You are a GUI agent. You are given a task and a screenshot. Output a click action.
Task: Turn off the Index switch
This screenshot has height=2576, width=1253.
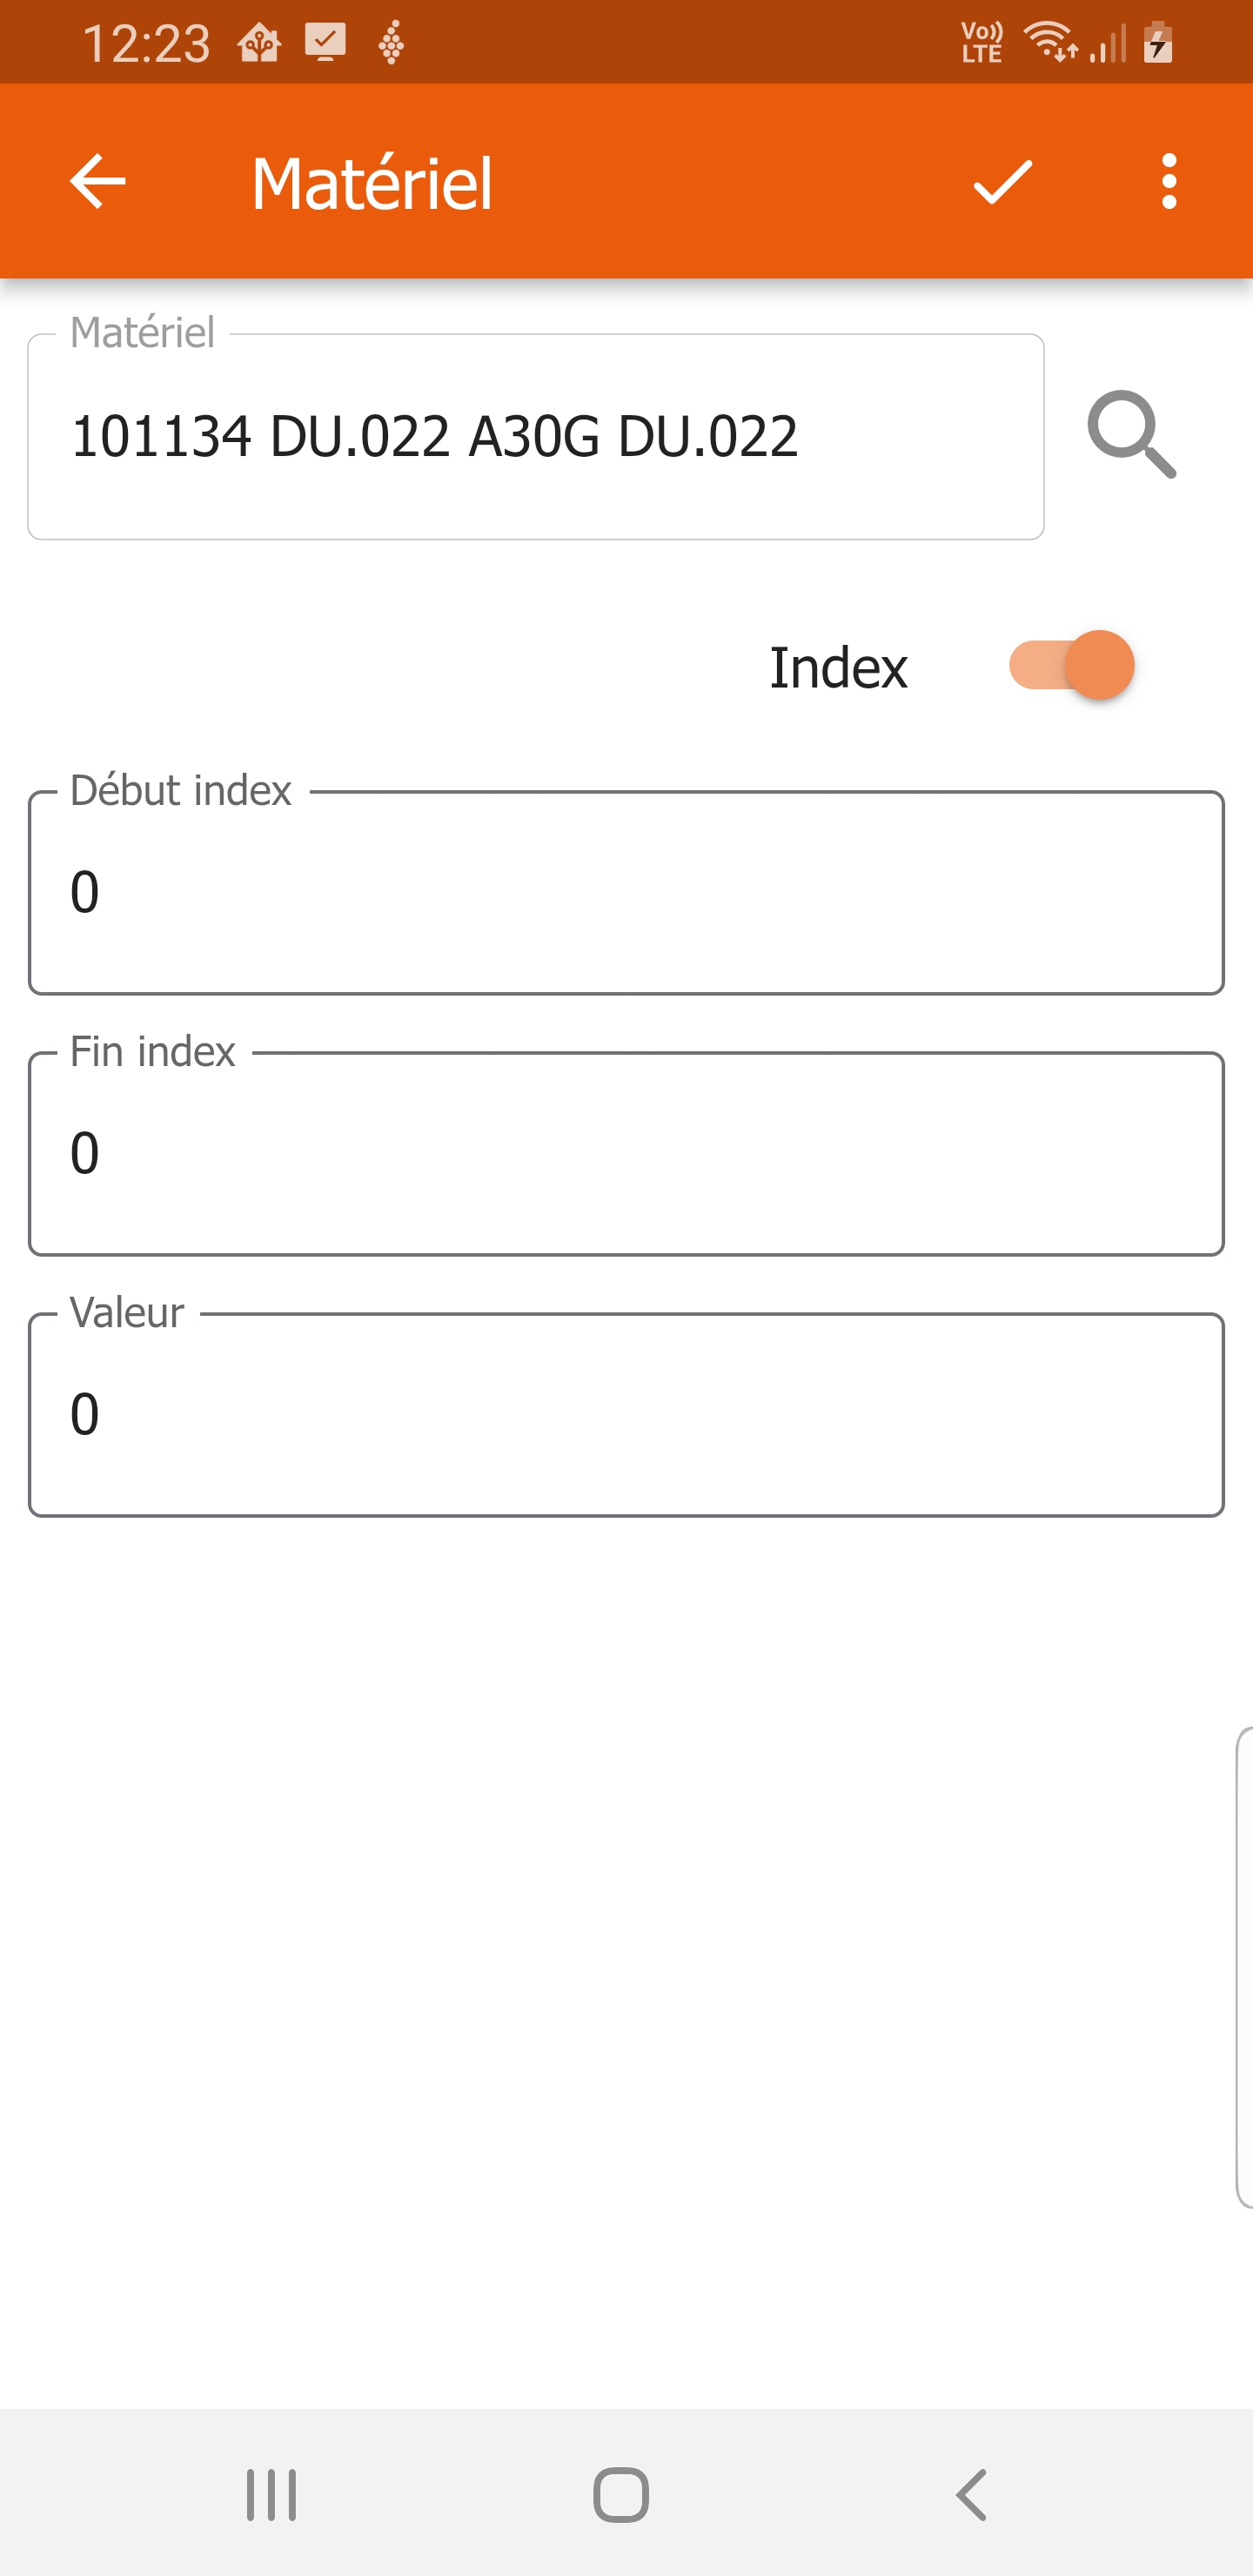pos(1071,665)
